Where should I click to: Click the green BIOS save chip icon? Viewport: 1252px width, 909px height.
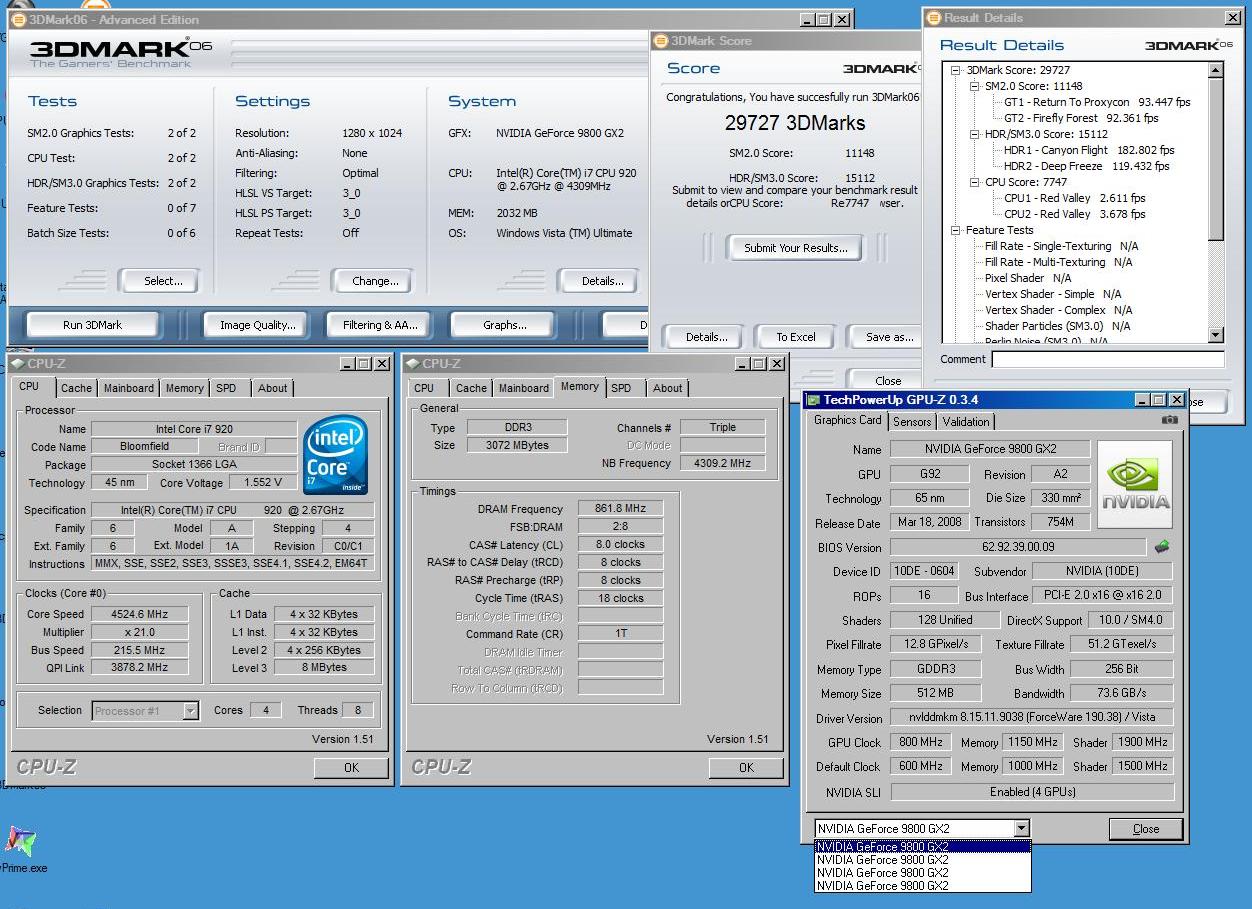[1162, 547]
